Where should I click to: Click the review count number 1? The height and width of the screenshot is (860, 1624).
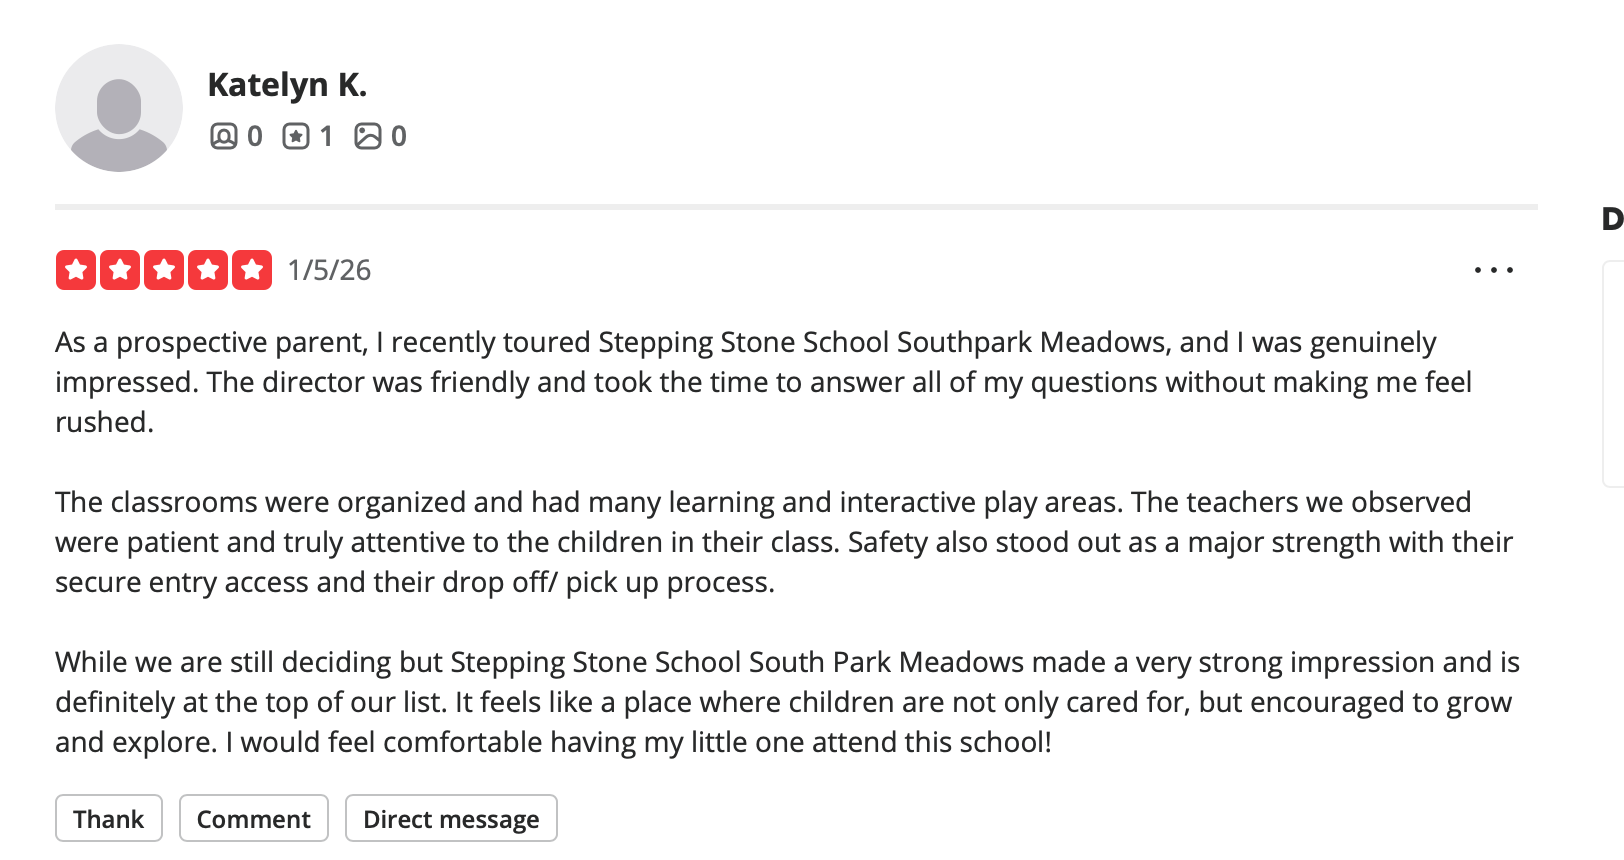click(x=326, y=136)
